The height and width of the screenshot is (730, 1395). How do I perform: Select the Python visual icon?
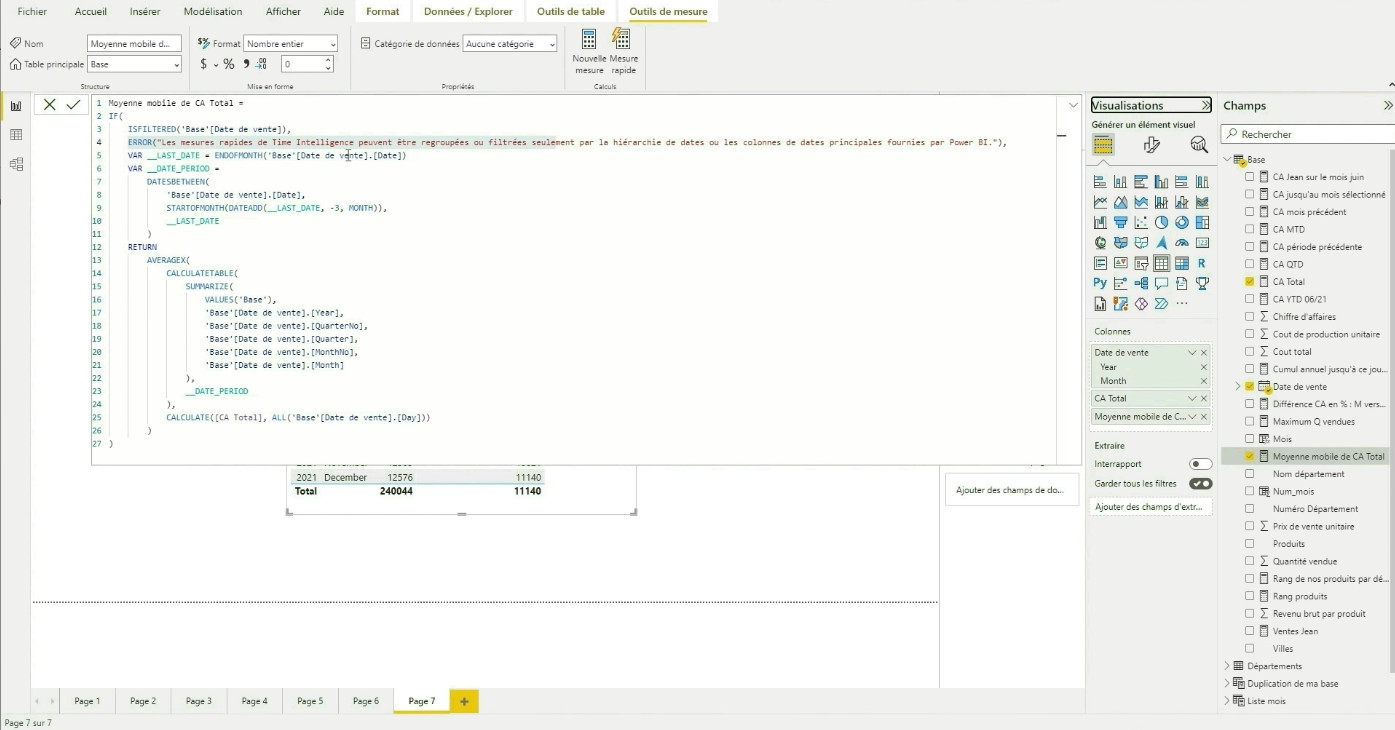click(1100, 284)
